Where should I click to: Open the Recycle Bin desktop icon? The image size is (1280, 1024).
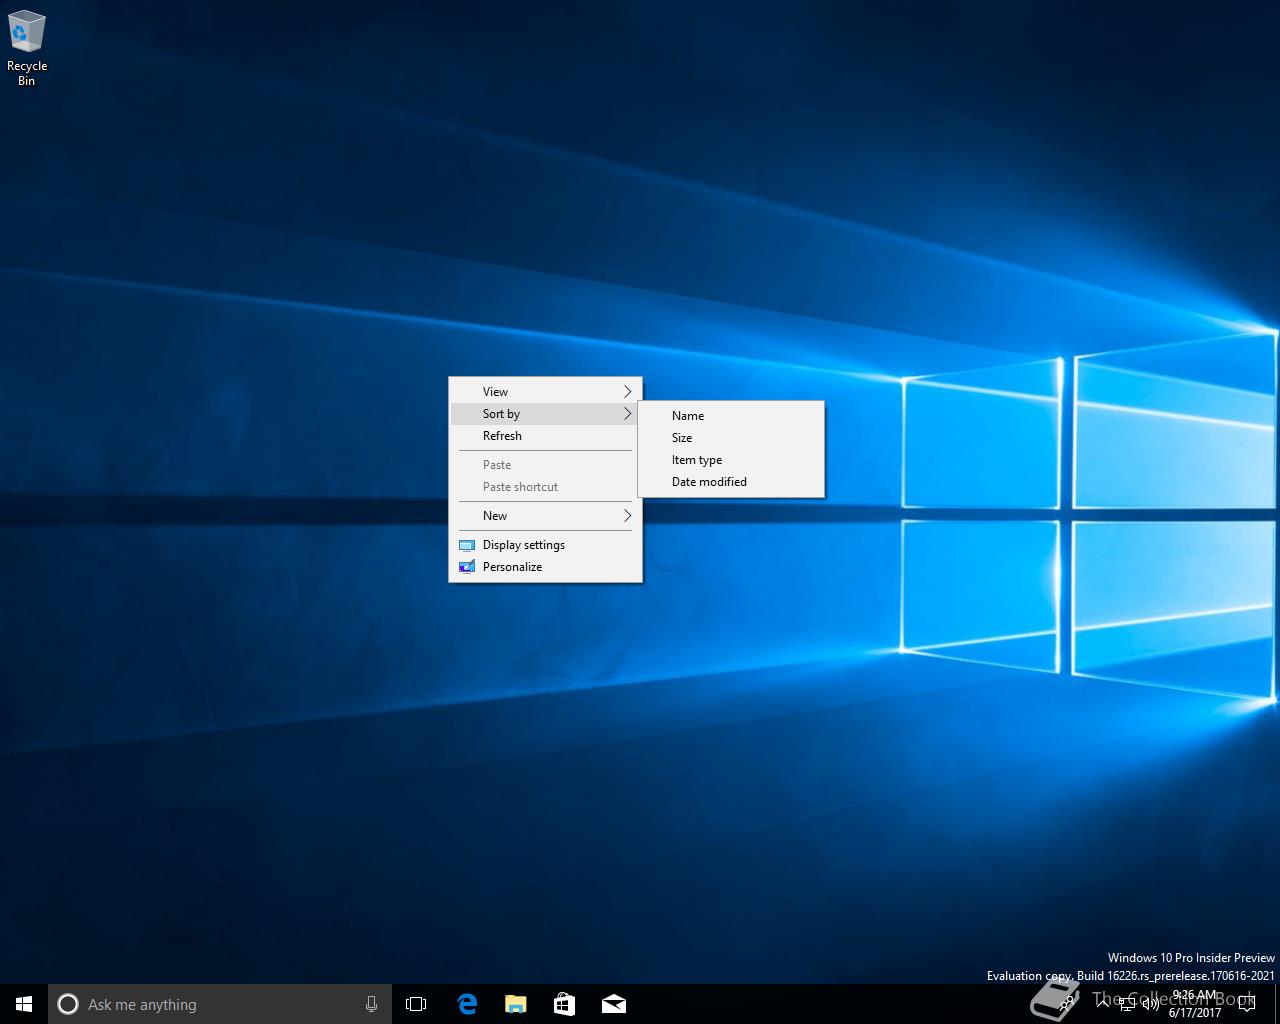(x=27, y=48)
